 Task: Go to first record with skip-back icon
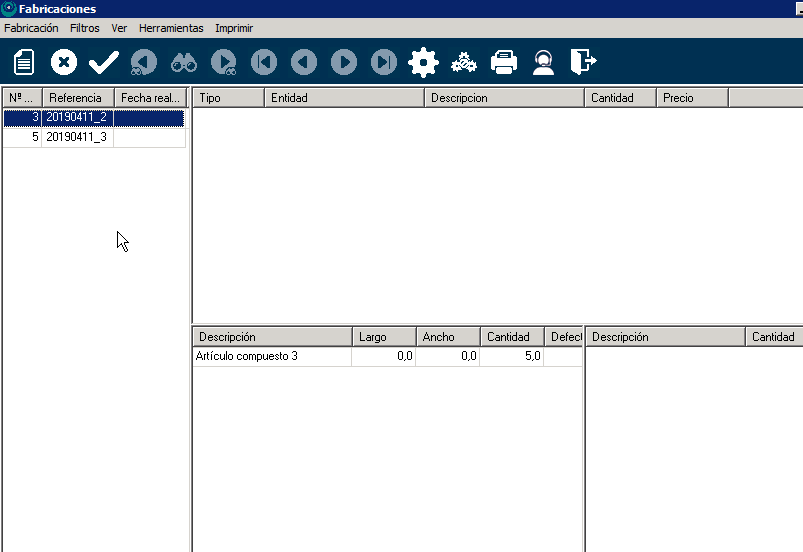coord(263,63)
